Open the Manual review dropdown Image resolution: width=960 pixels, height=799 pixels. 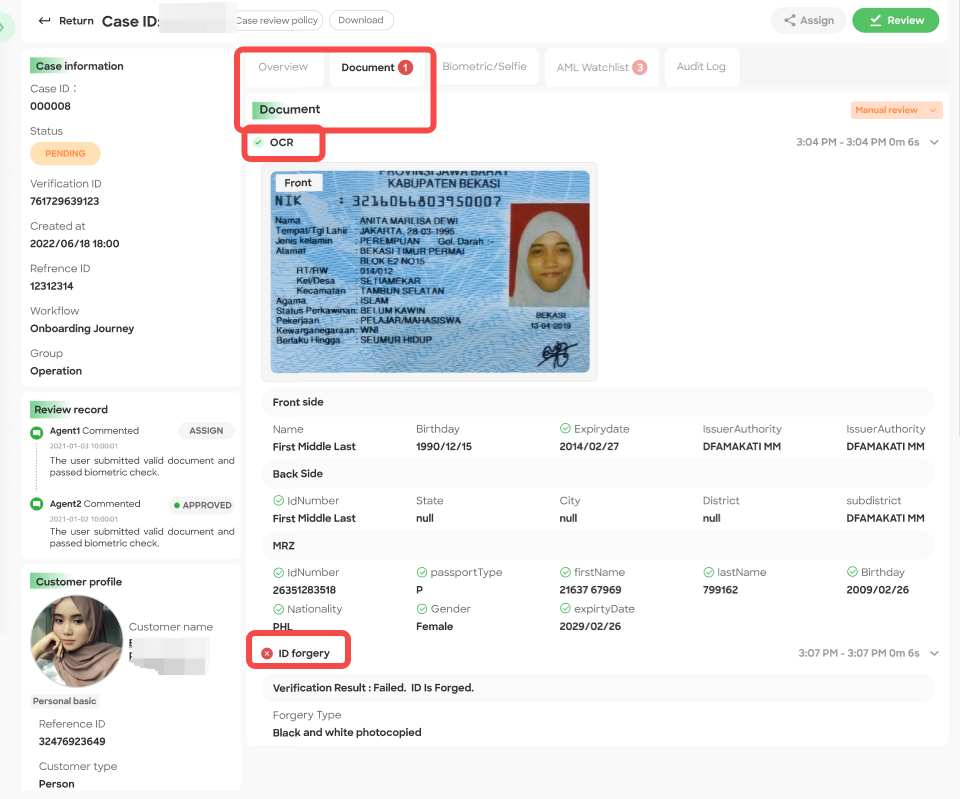896,110
